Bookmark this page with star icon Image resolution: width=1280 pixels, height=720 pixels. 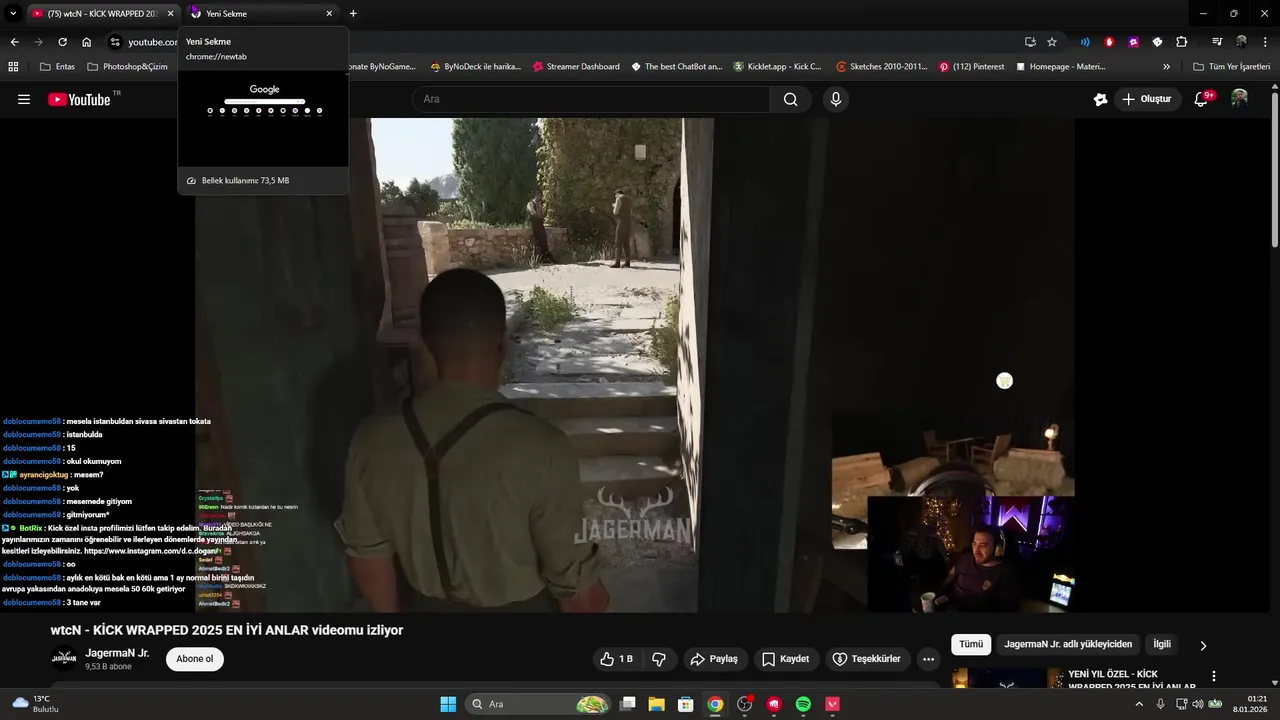1052,42
